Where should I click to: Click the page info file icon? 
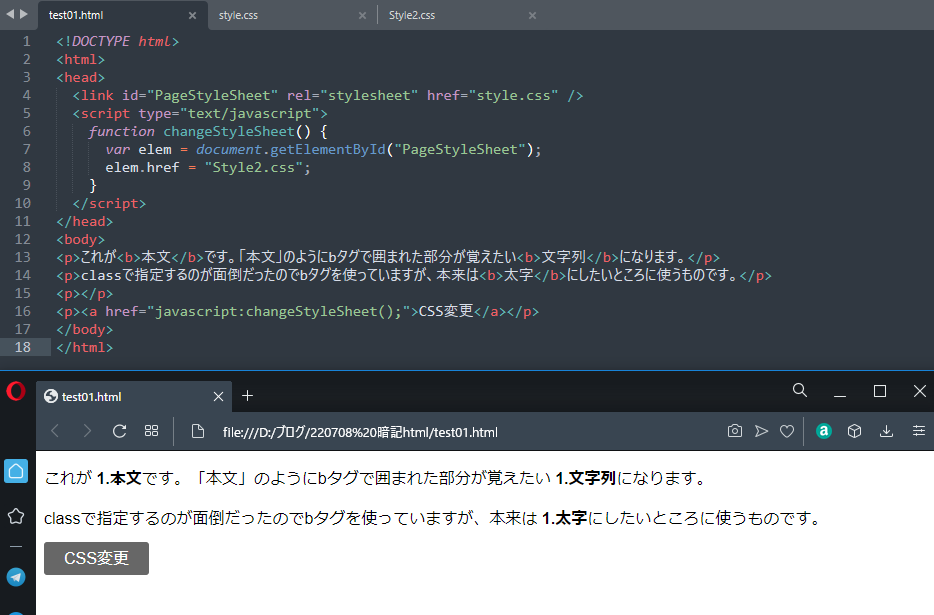click(x=198, y=431)
